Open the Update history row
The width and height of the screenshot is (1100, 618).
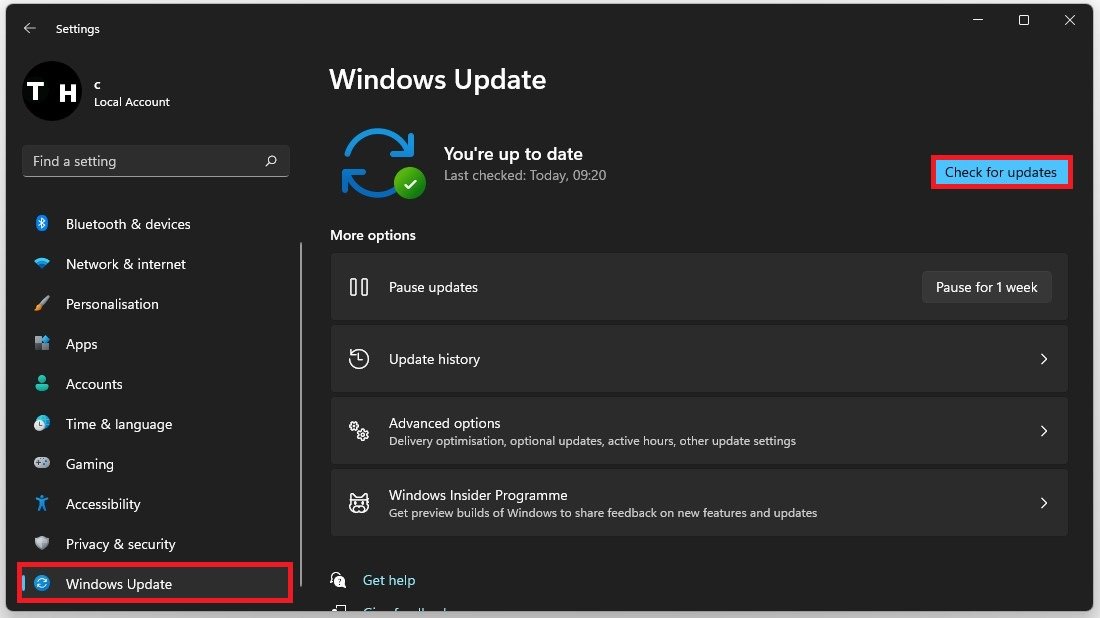[699, 359]
